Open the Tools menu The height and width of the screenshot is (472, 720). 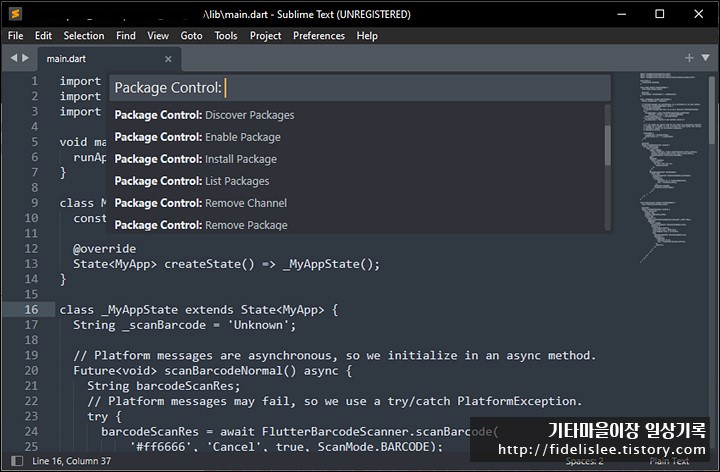(226, 36)
